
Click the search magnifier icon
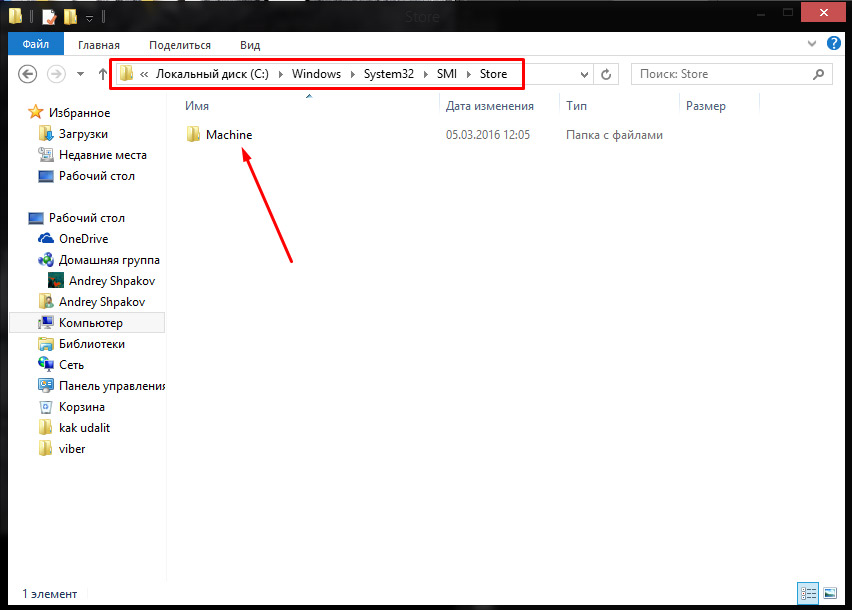click(x=818, y=74)
